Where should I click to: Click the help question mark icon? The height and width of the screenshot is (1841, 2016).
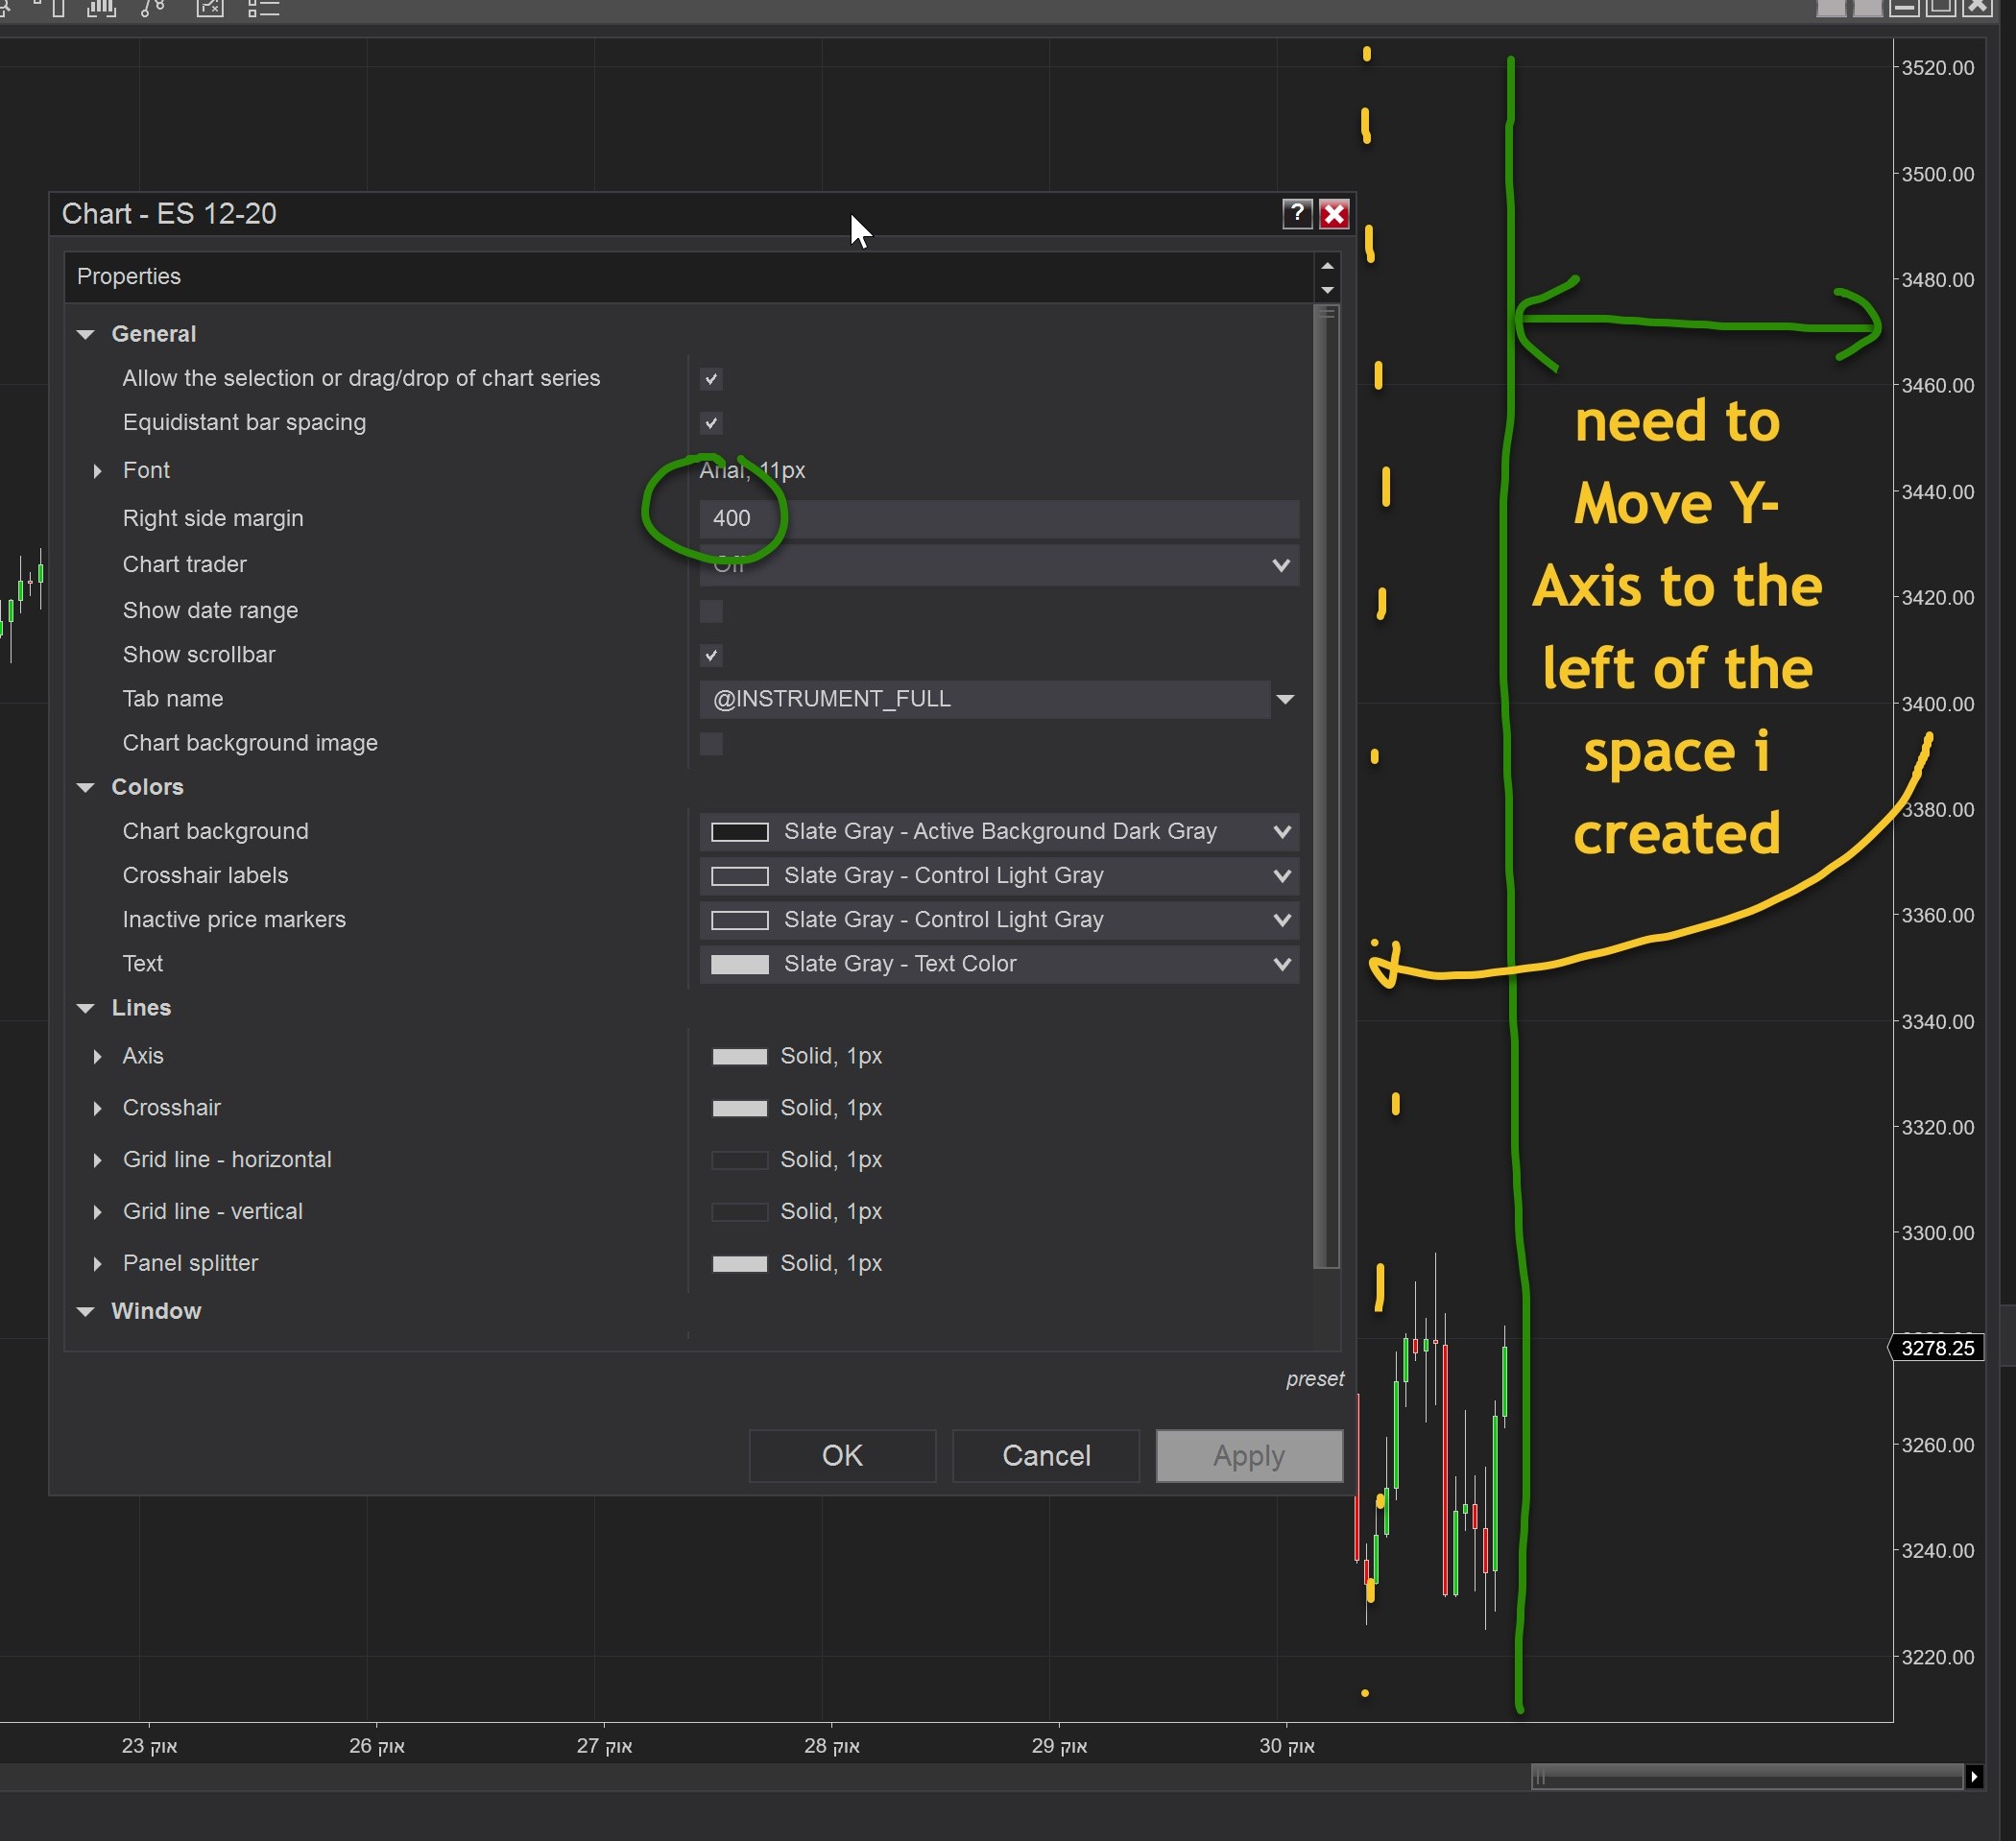point(1297,213)
